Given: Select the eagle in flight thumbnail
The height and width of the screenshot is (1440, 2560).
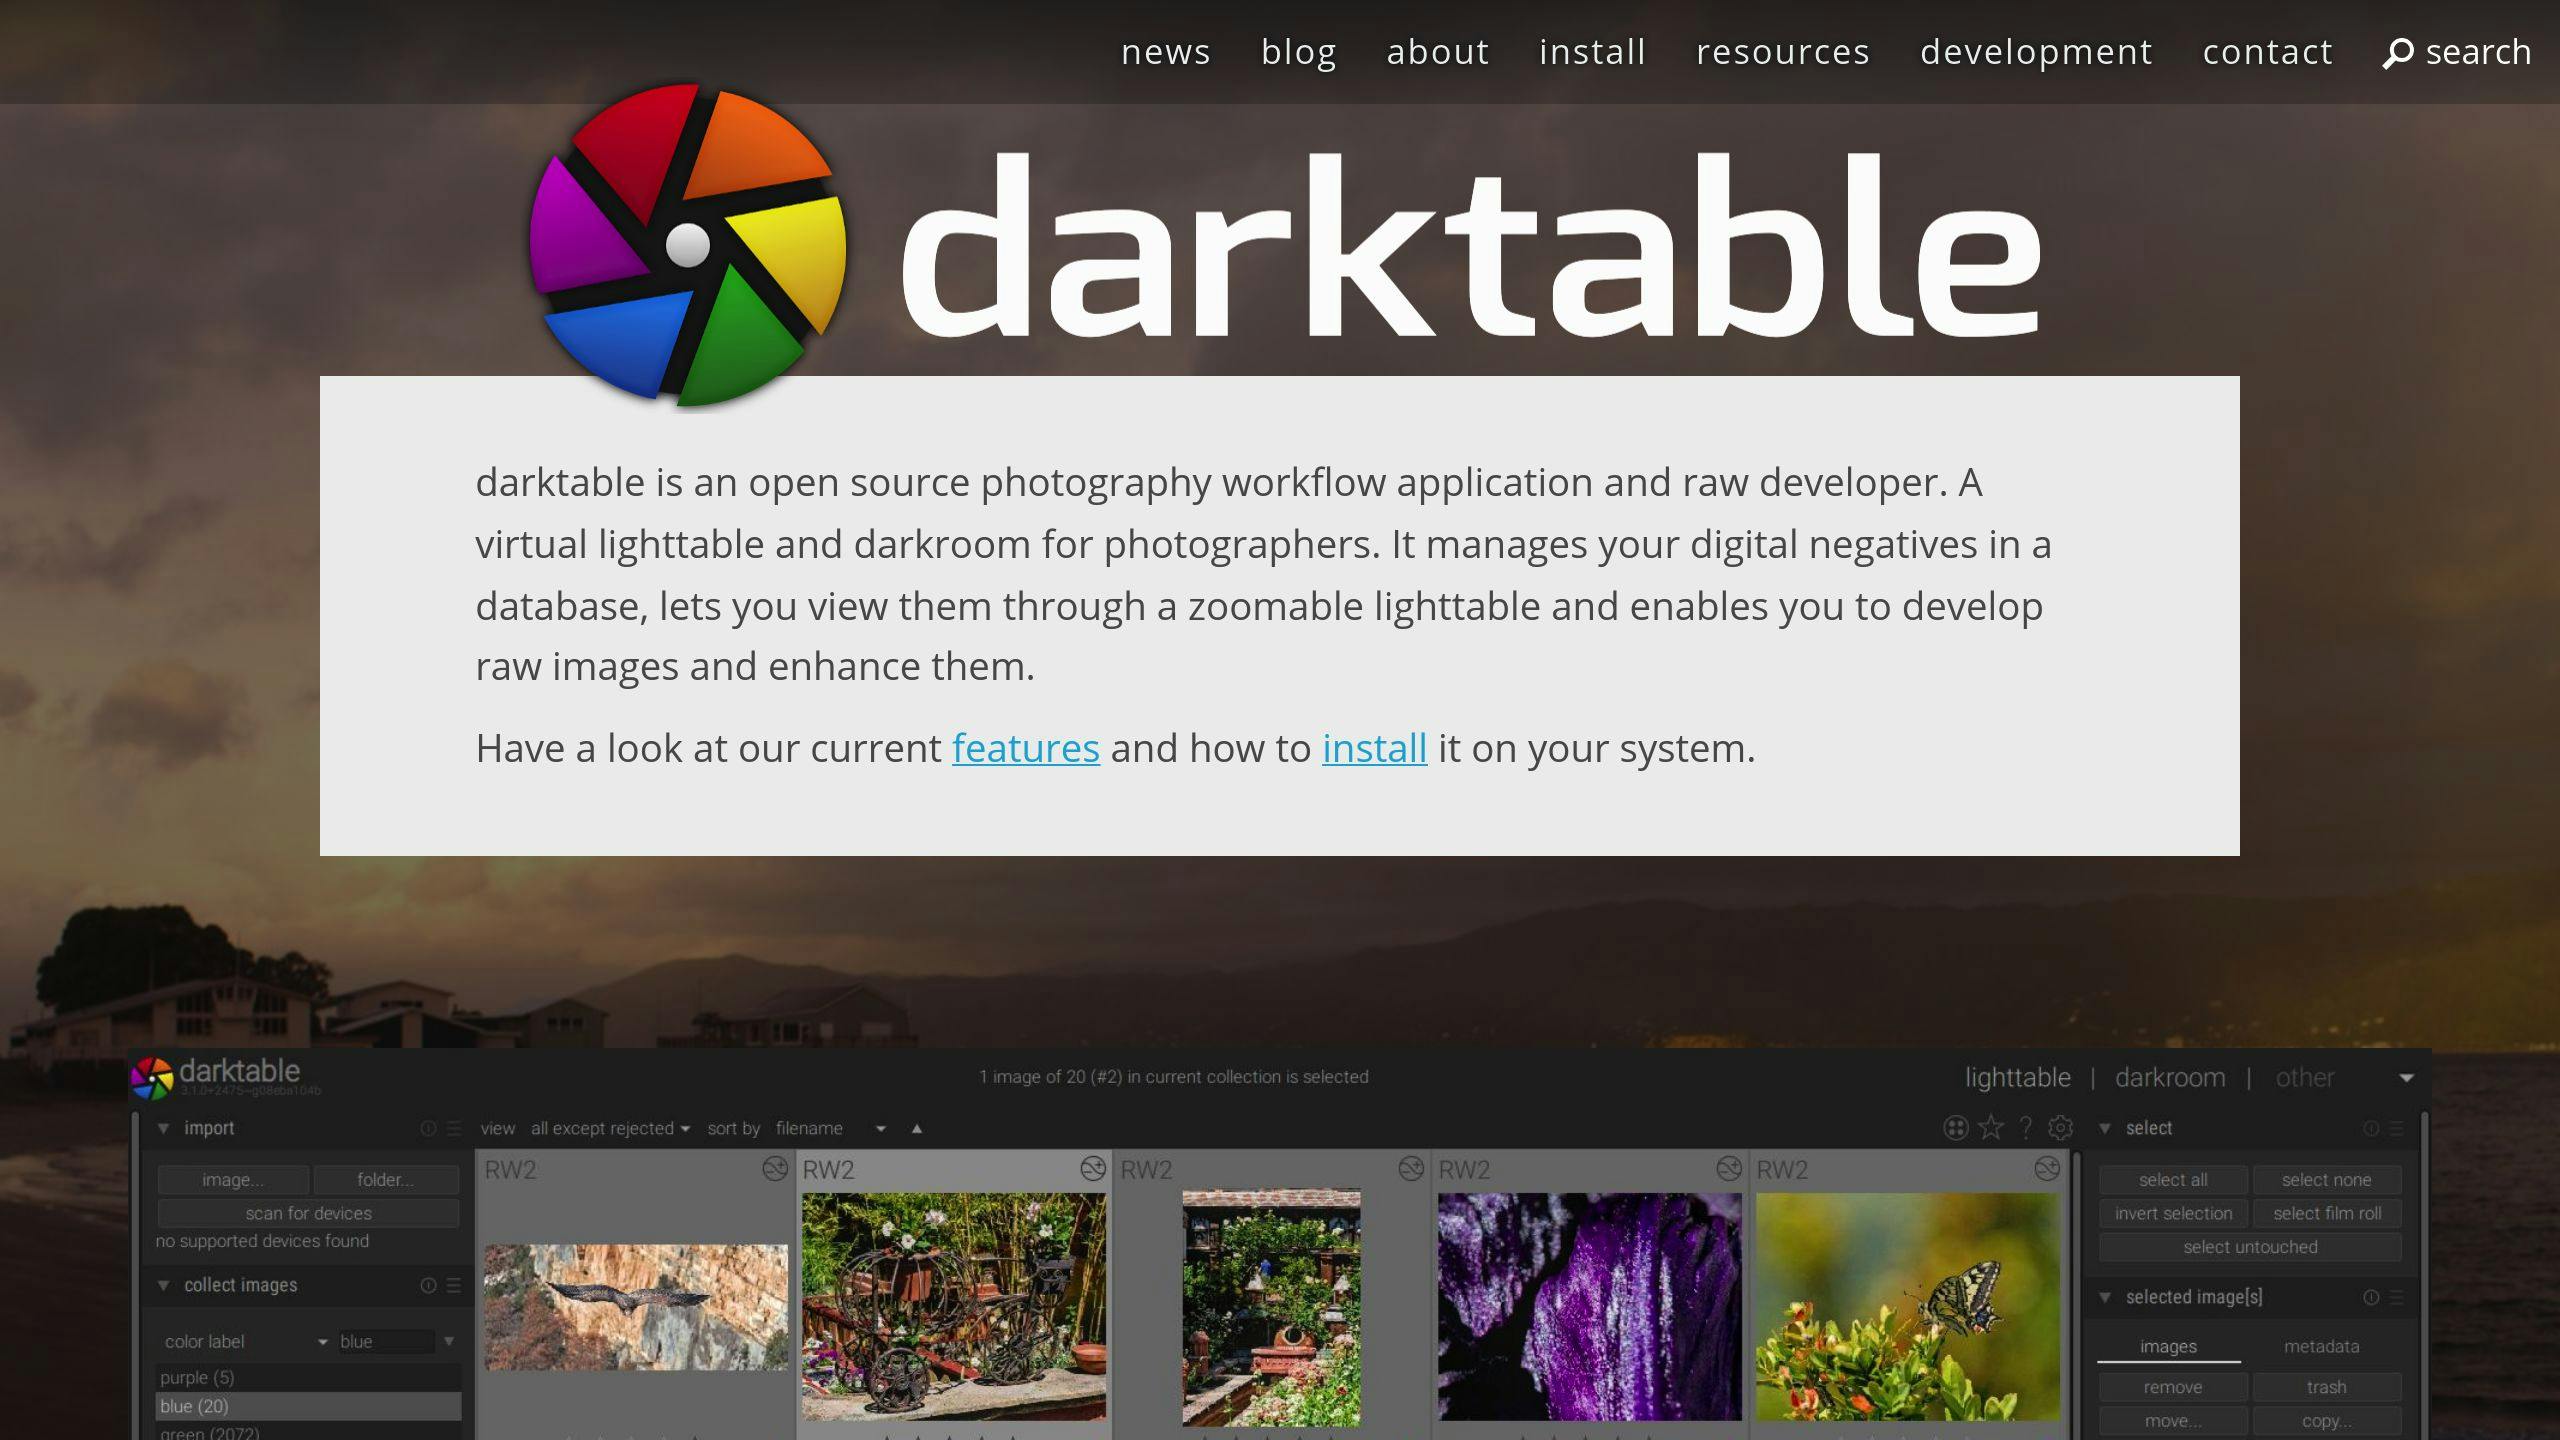Looking at the screenshot, I should click(636, 1306).
